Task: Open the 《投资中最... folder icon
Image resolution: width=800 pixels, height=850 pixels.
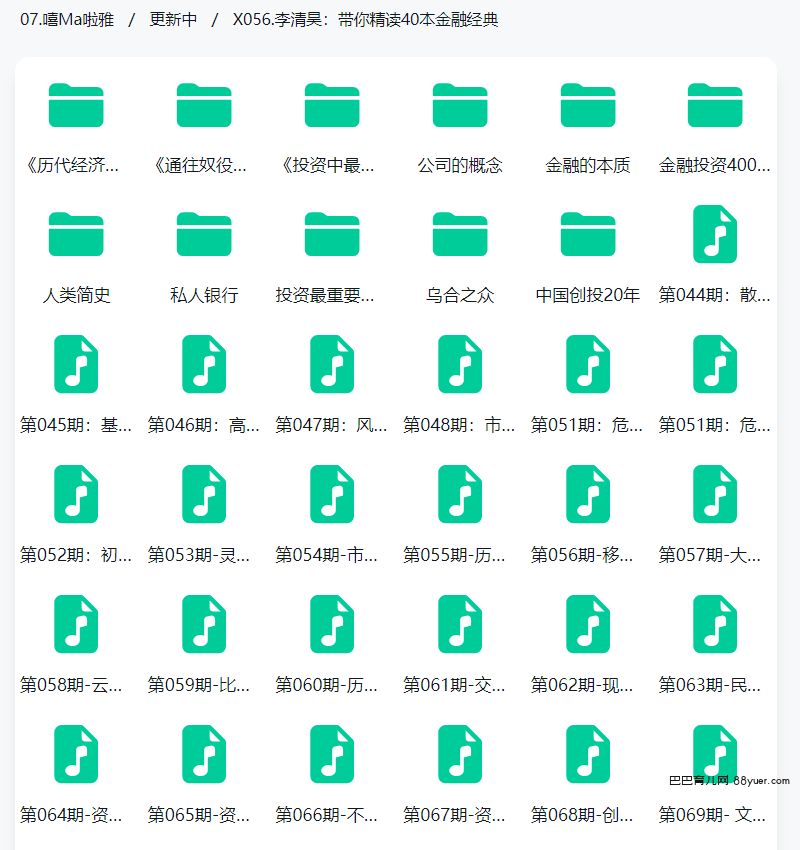Action: (x=332, y=105)
